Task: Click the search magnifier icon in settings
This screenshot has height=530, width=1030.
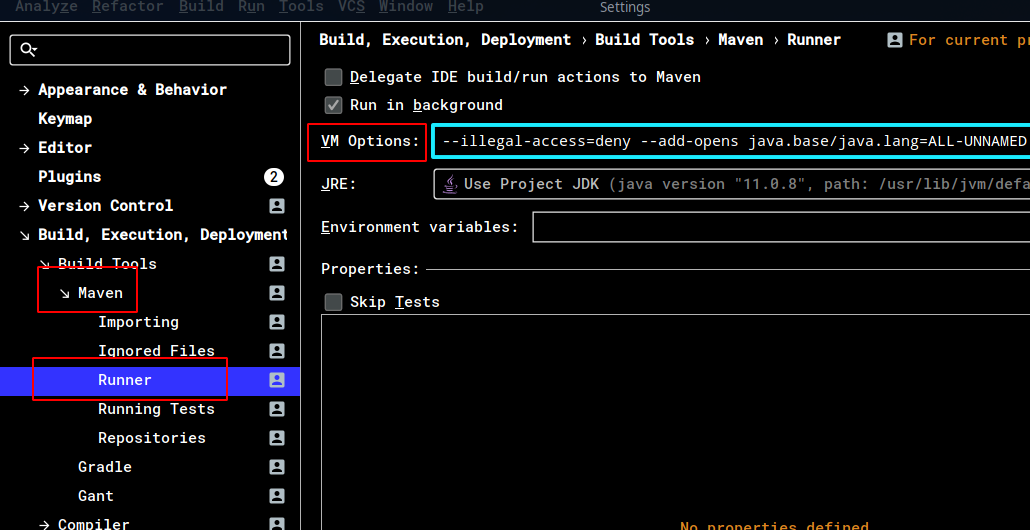Action: [x=28, y=50]
